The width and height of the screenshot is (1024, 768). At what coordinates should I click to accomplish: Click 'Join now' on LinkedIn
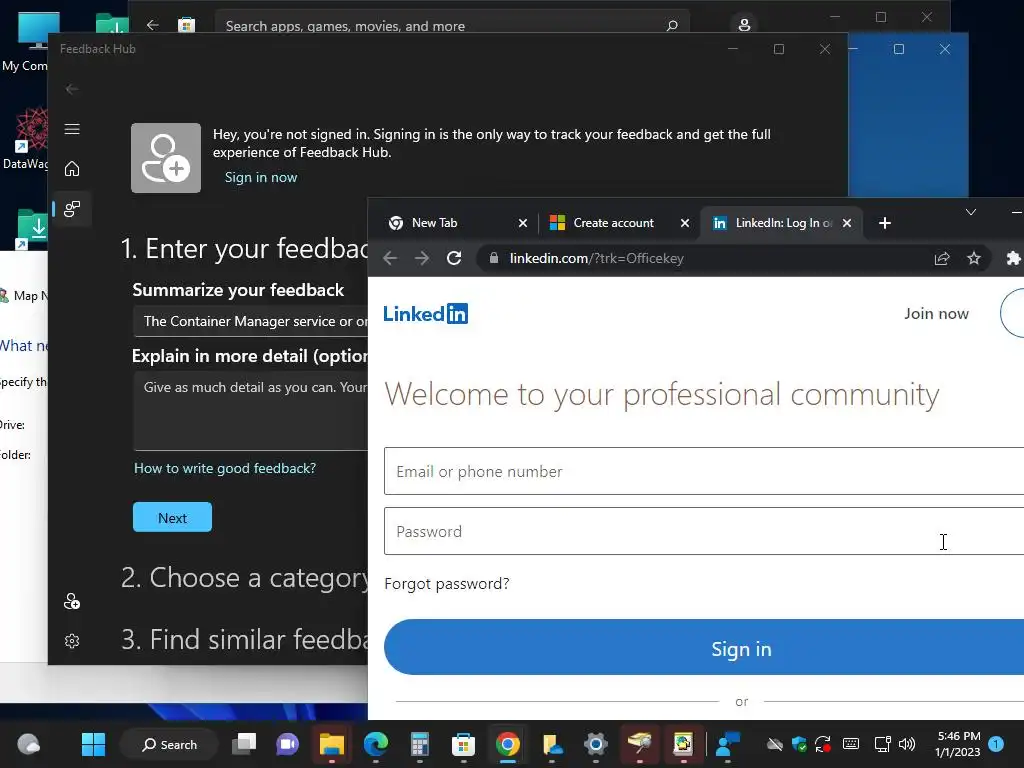[936, 313]
